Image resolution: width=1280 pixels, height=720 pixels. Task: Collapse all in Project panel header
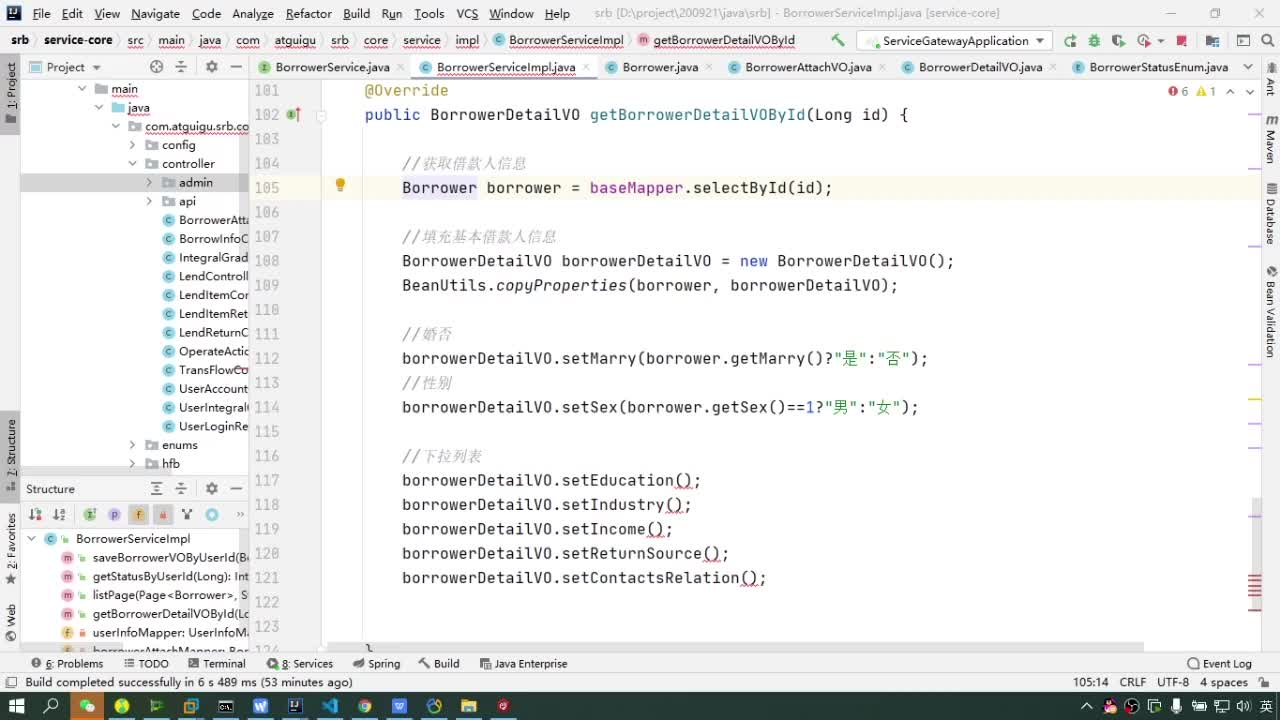pos(180,67)
